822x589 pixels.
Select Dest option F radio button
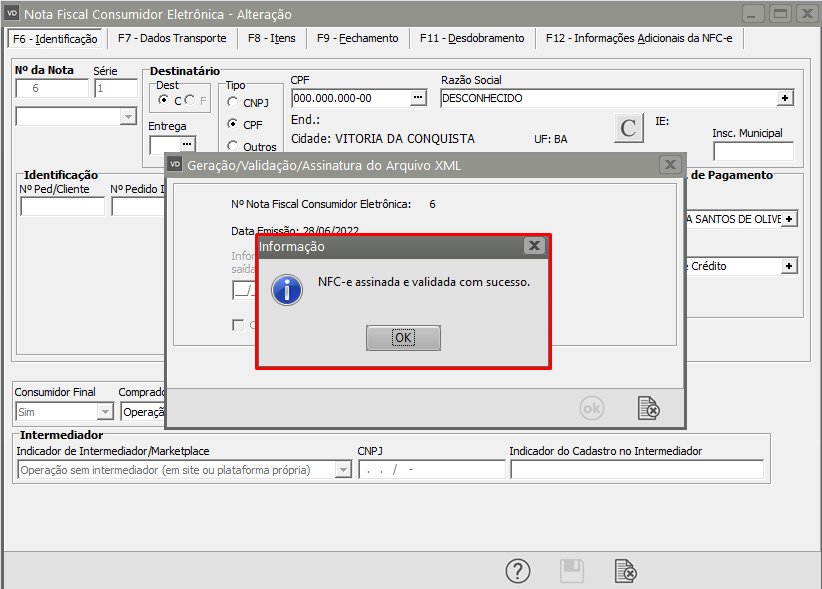point(189,100)
